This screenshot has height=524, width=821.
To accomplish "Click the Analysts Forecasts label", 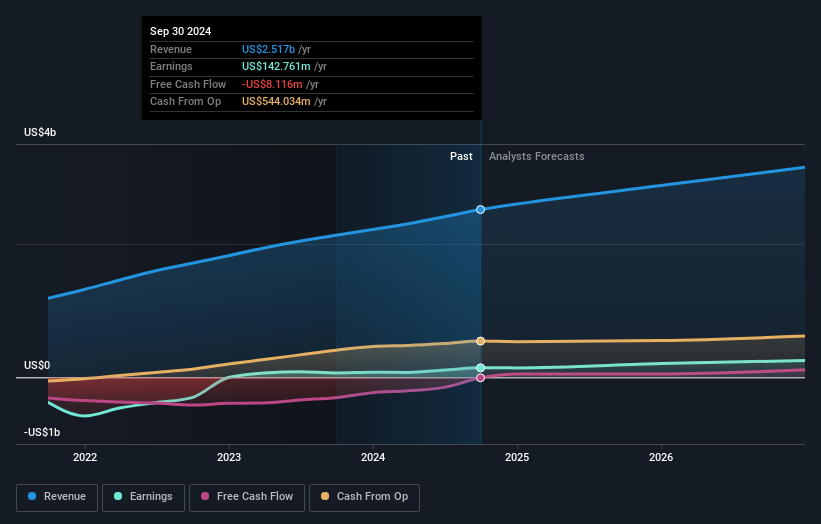I will [537, 157].
